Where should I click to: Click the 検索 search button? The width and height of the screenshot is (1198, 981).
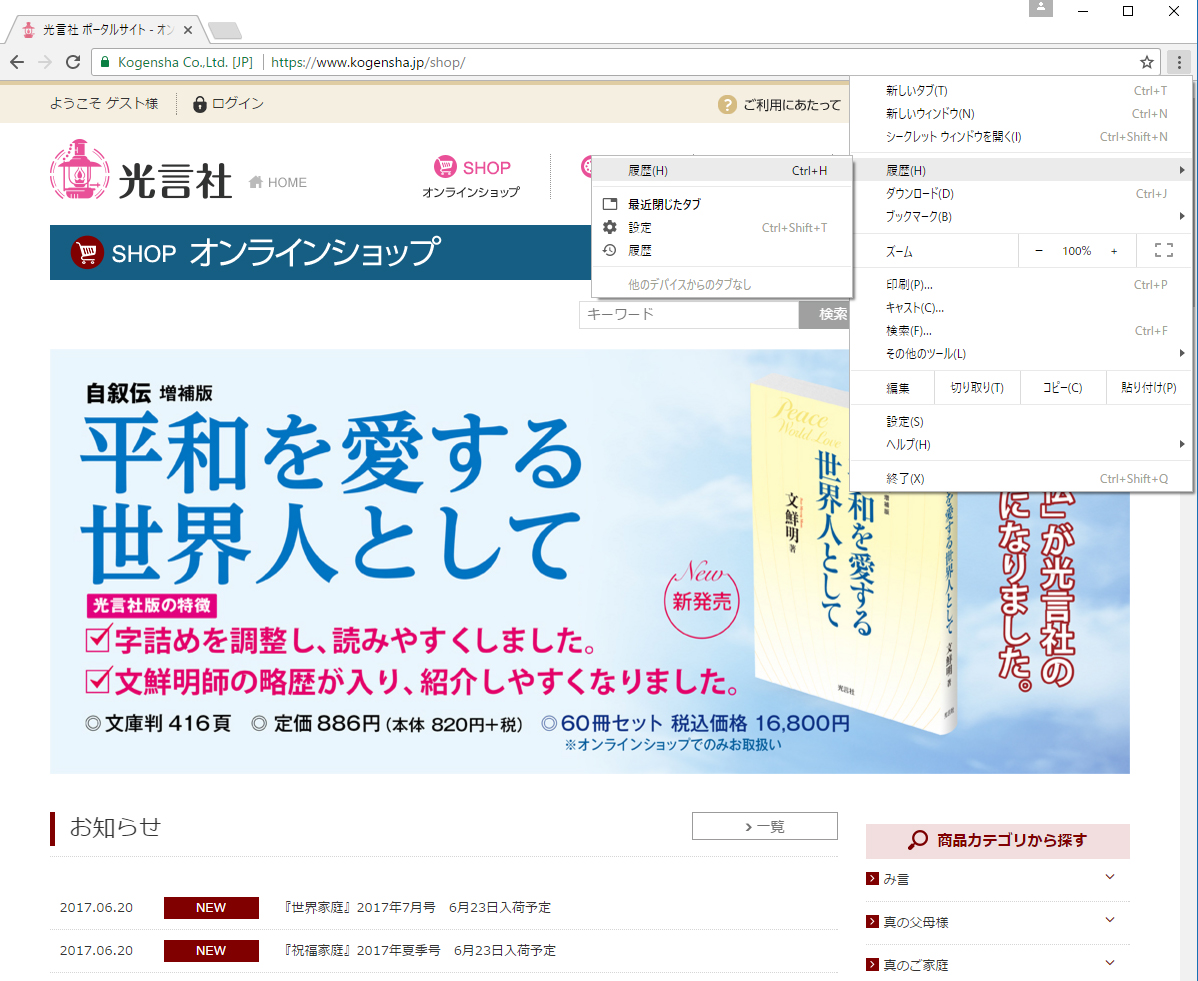pyautogui.click(x=825, y=314)
